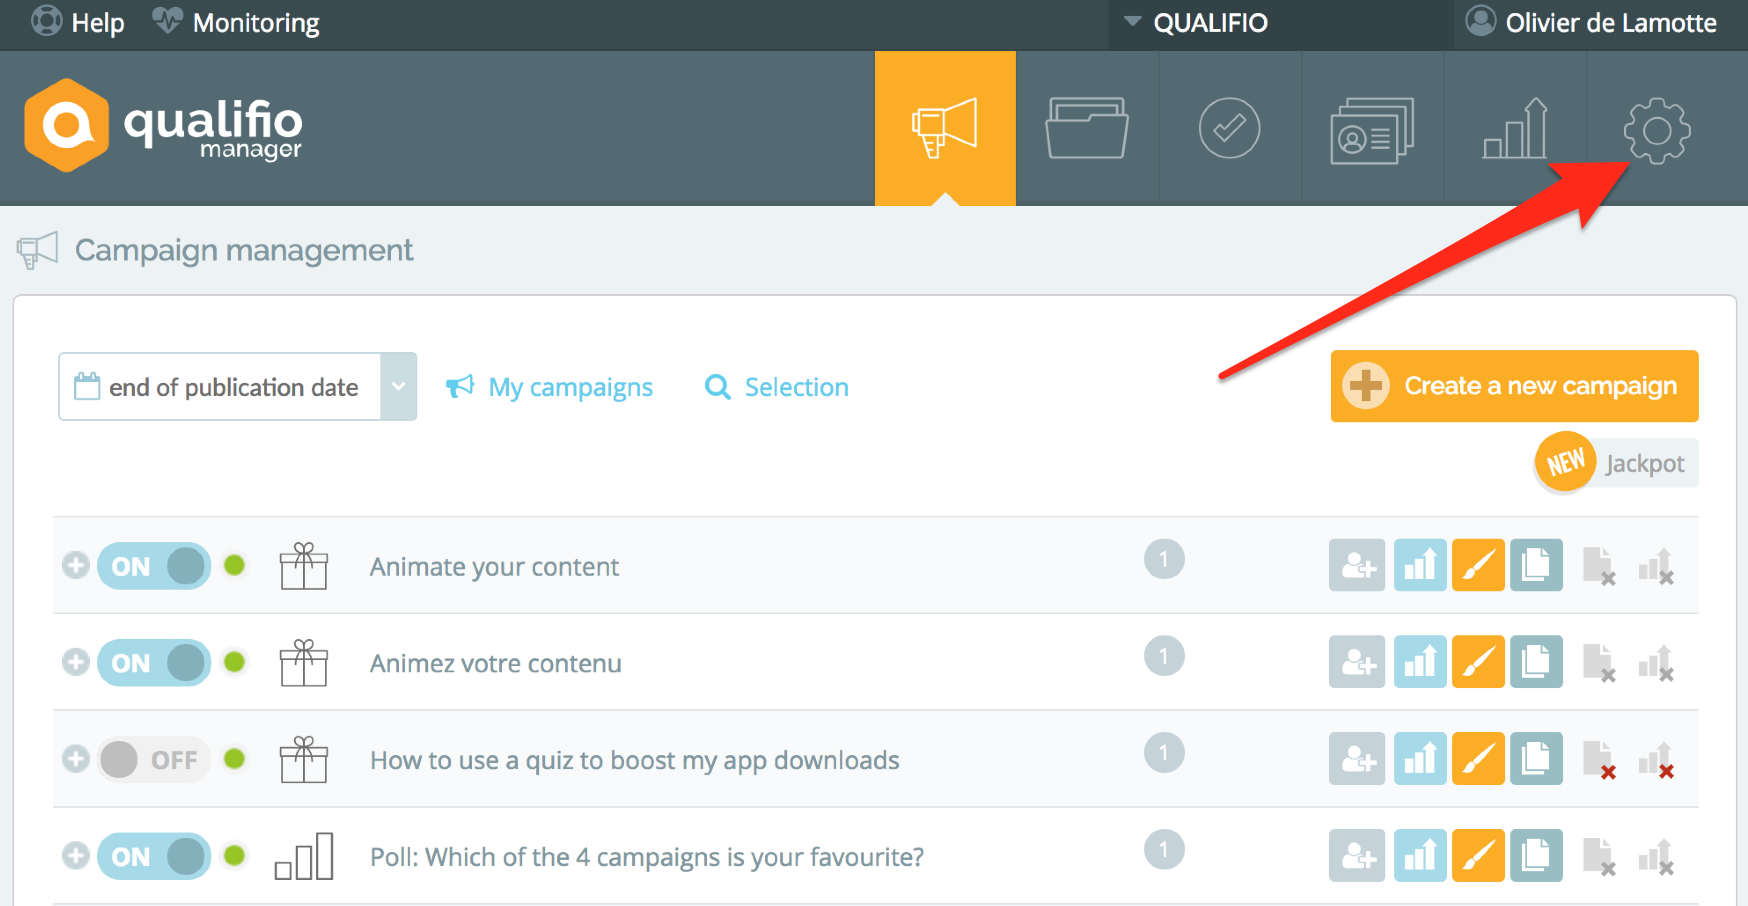The width and height of the screenshot is (1748, 906).
Task: Reset statistics for Animate your content
Action: pos(1657,566)
